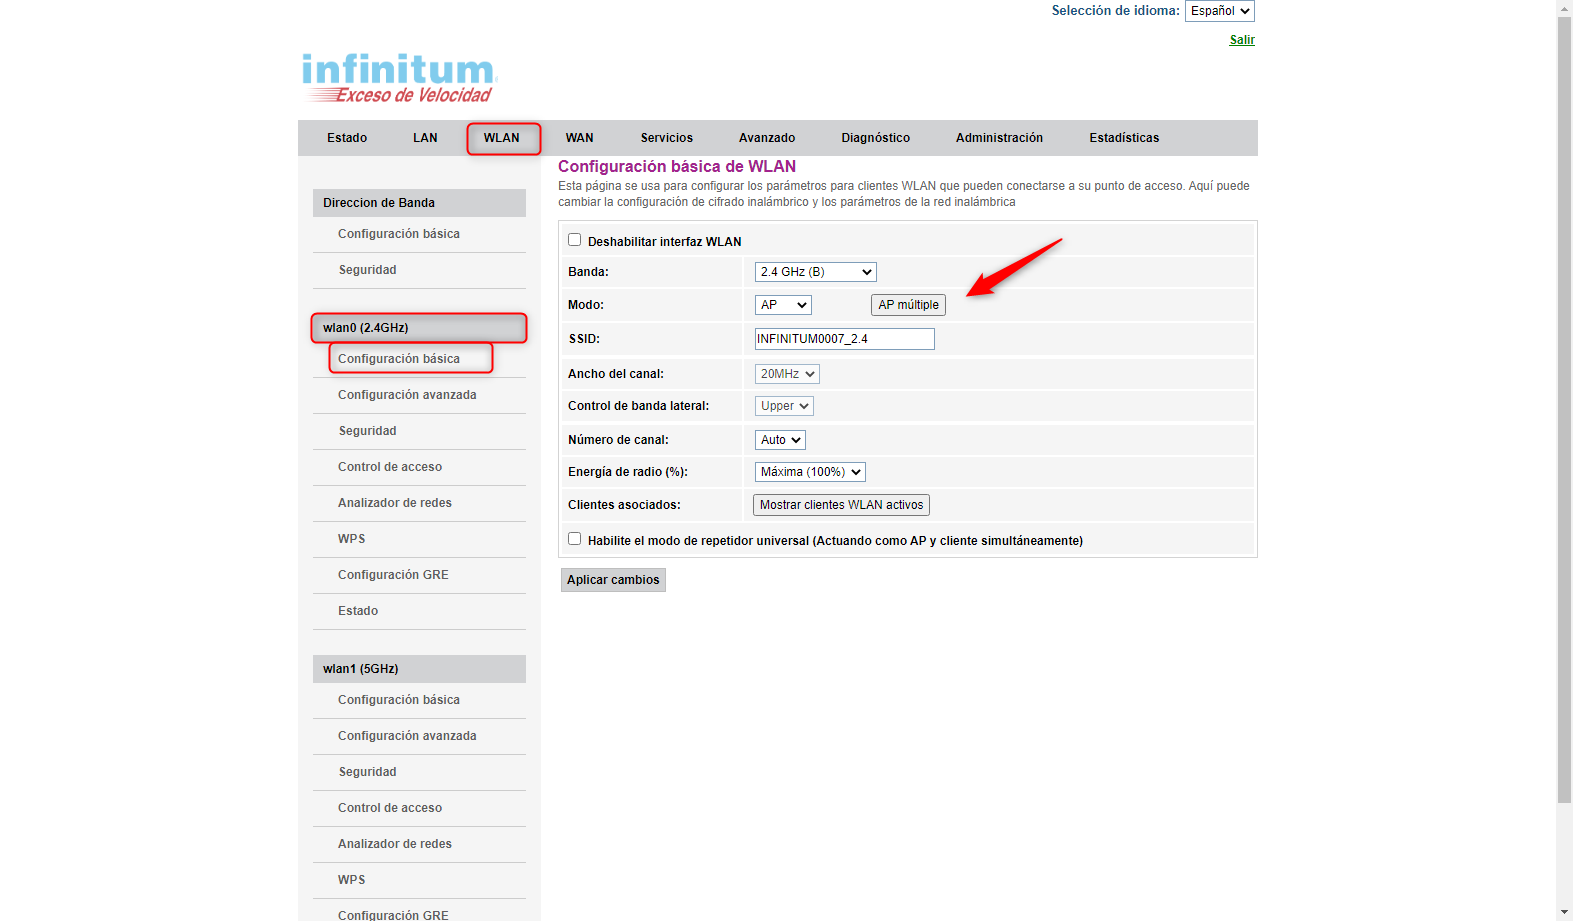The width and height of the screenshot is (1573, 921).
Task: Open language selection dropdown
Action: point(1219,11)
